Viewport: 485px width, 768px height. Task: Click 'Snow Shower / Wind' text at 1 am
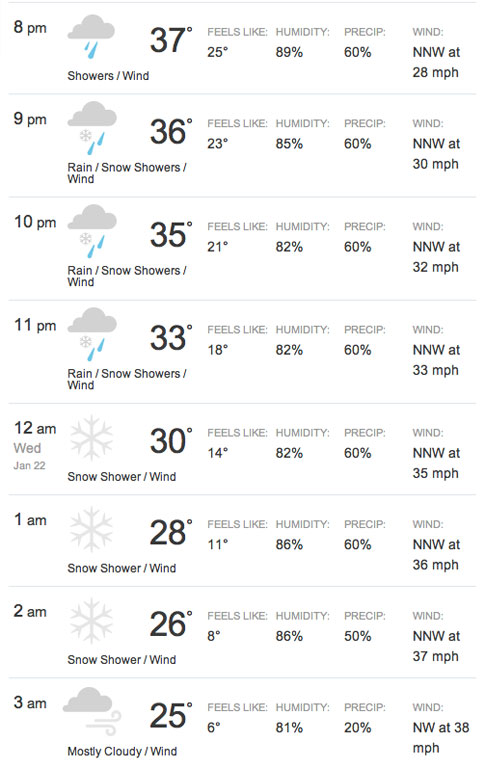pyautogui.click(x=121, y=568)
